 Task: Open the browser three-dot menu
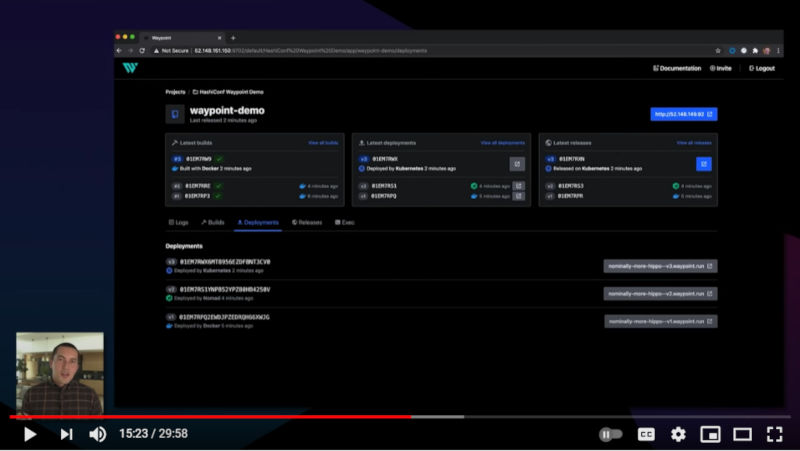click(x=778, y=51)
